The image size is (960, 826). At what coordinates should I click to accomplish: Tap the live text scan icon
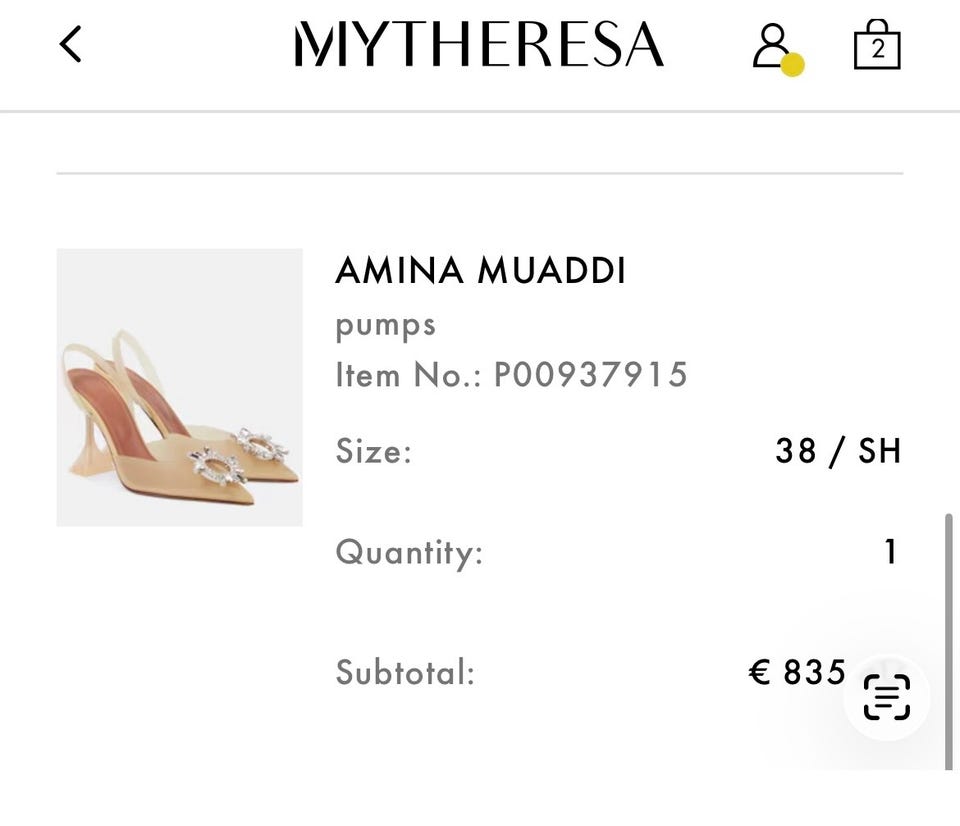pos(886,697)
